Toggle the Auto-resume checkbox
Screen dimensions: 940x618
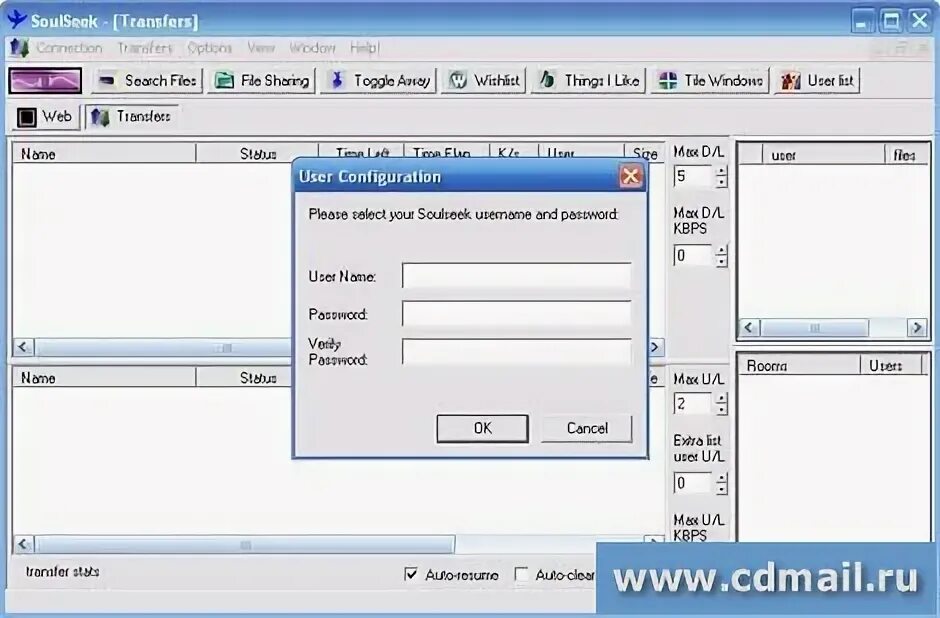[411, 574]
